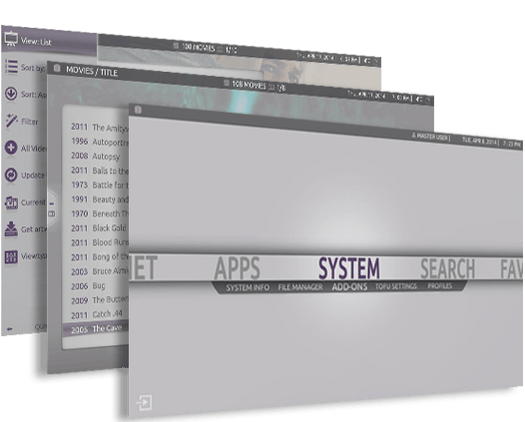Go to the SEARCH main menu item
This screenshot has width=525, height=422.
pyautogui.click(x=448, y=269)
